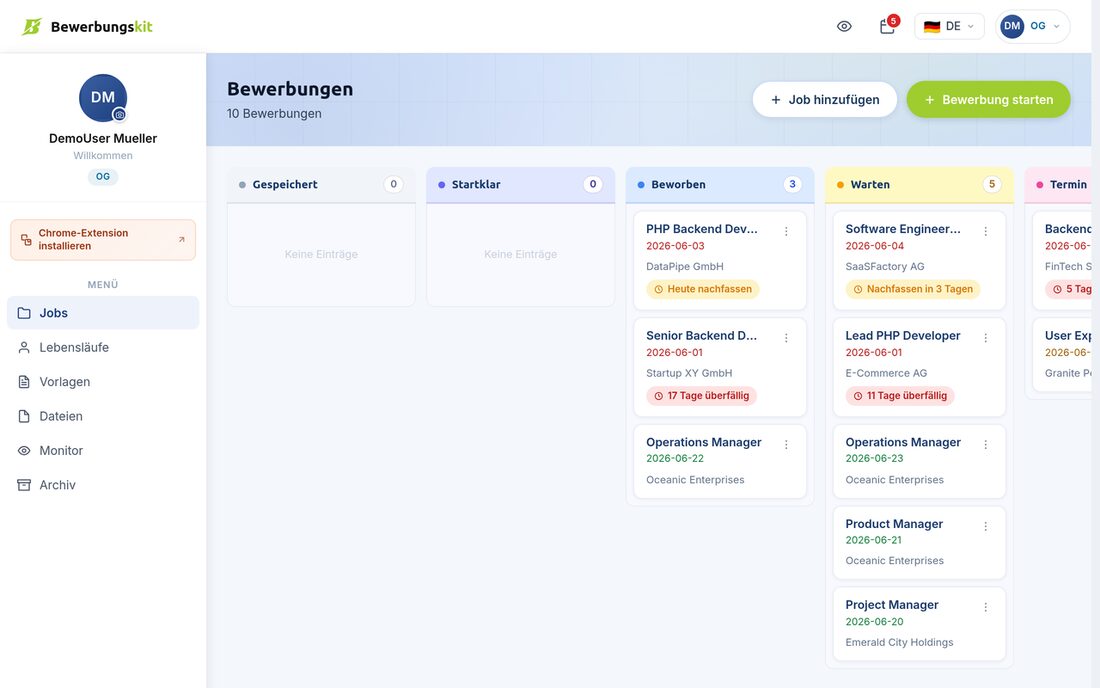This screenshot has width=1100, height=688.
Task: Click the date 2026-06-23 on Operations Manager
Action: click(x=874, y=458)
